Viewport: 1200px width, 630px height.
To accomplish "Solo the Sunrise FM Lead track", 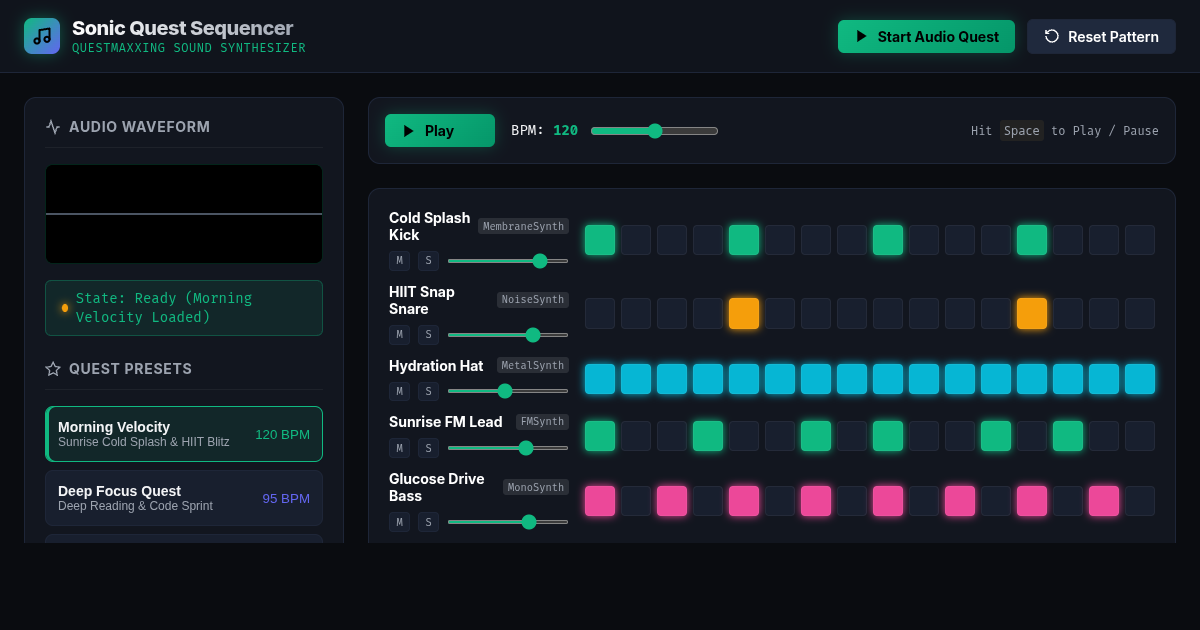I will tap(428, 448).
